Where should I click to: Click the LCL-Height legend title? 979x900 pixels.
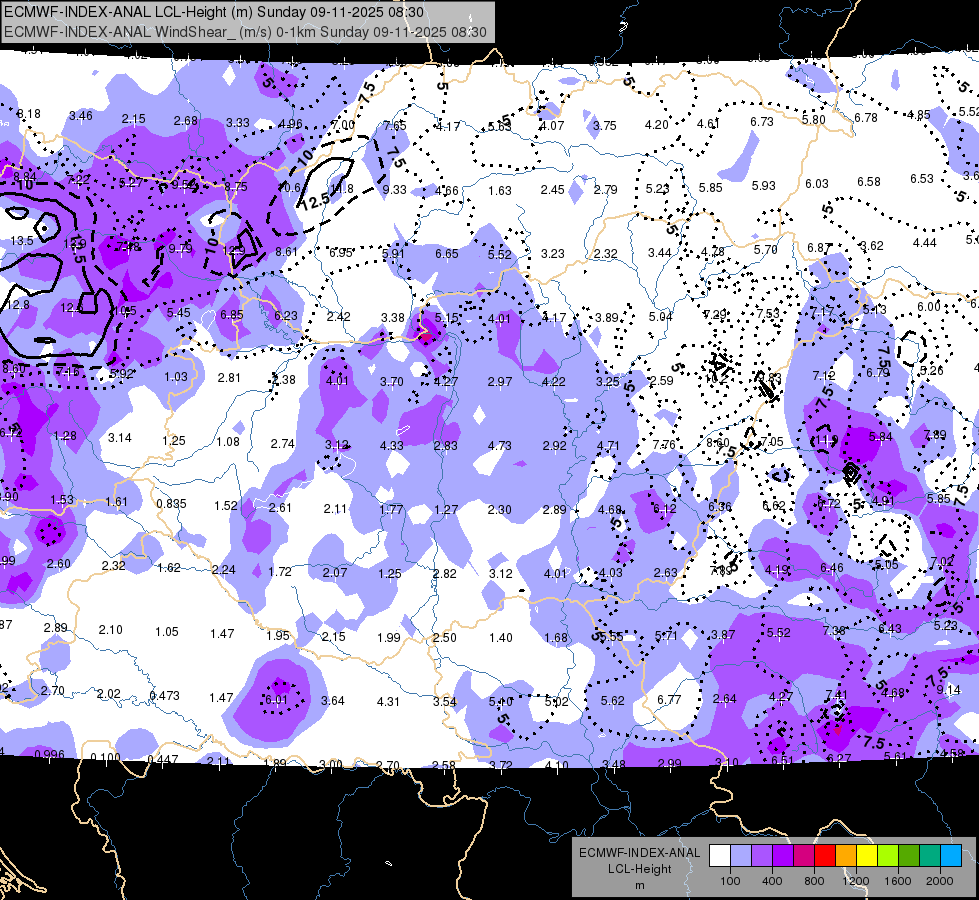639,869
